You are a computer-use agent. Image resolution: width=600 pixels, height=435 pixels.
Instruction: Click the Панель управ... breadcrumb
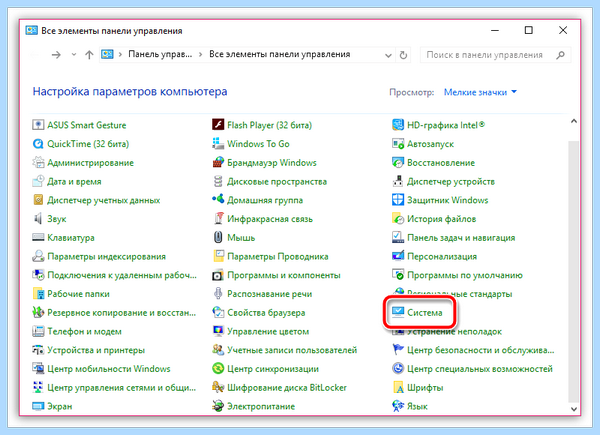tap(160, 54)
